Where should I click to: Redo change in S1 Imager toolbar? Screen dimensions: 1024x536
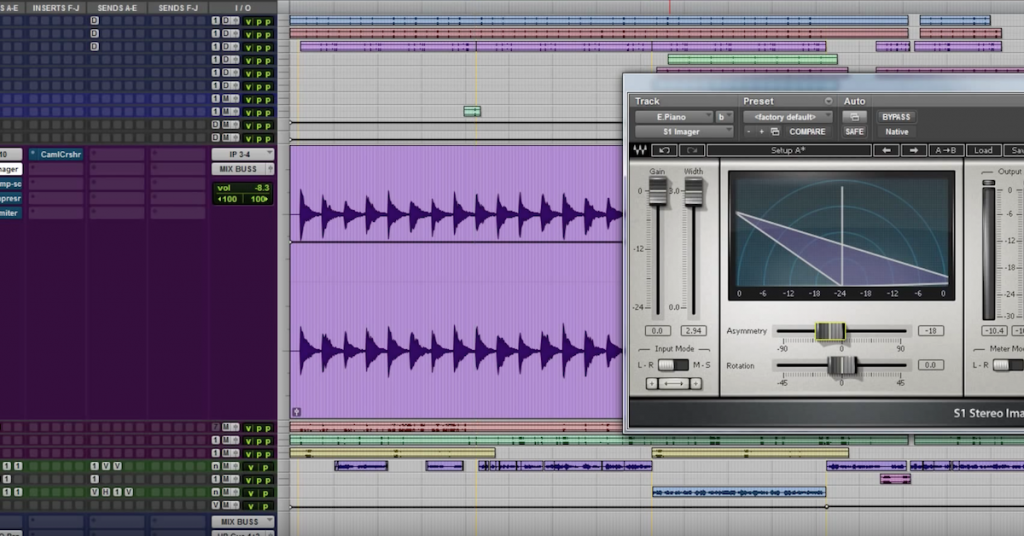pos(692,150)
